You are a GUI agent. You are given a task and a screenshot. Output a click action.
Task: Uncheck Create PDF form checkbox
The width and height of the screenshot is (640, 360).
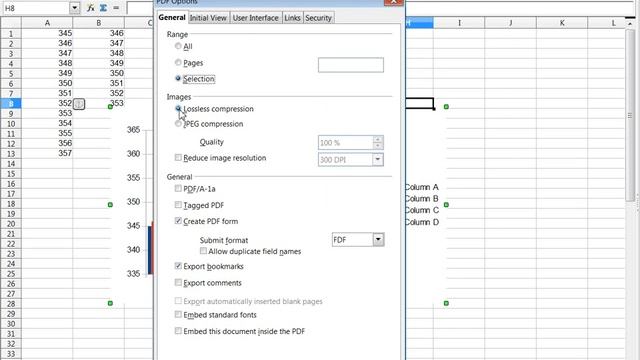(x=178, y=221)
